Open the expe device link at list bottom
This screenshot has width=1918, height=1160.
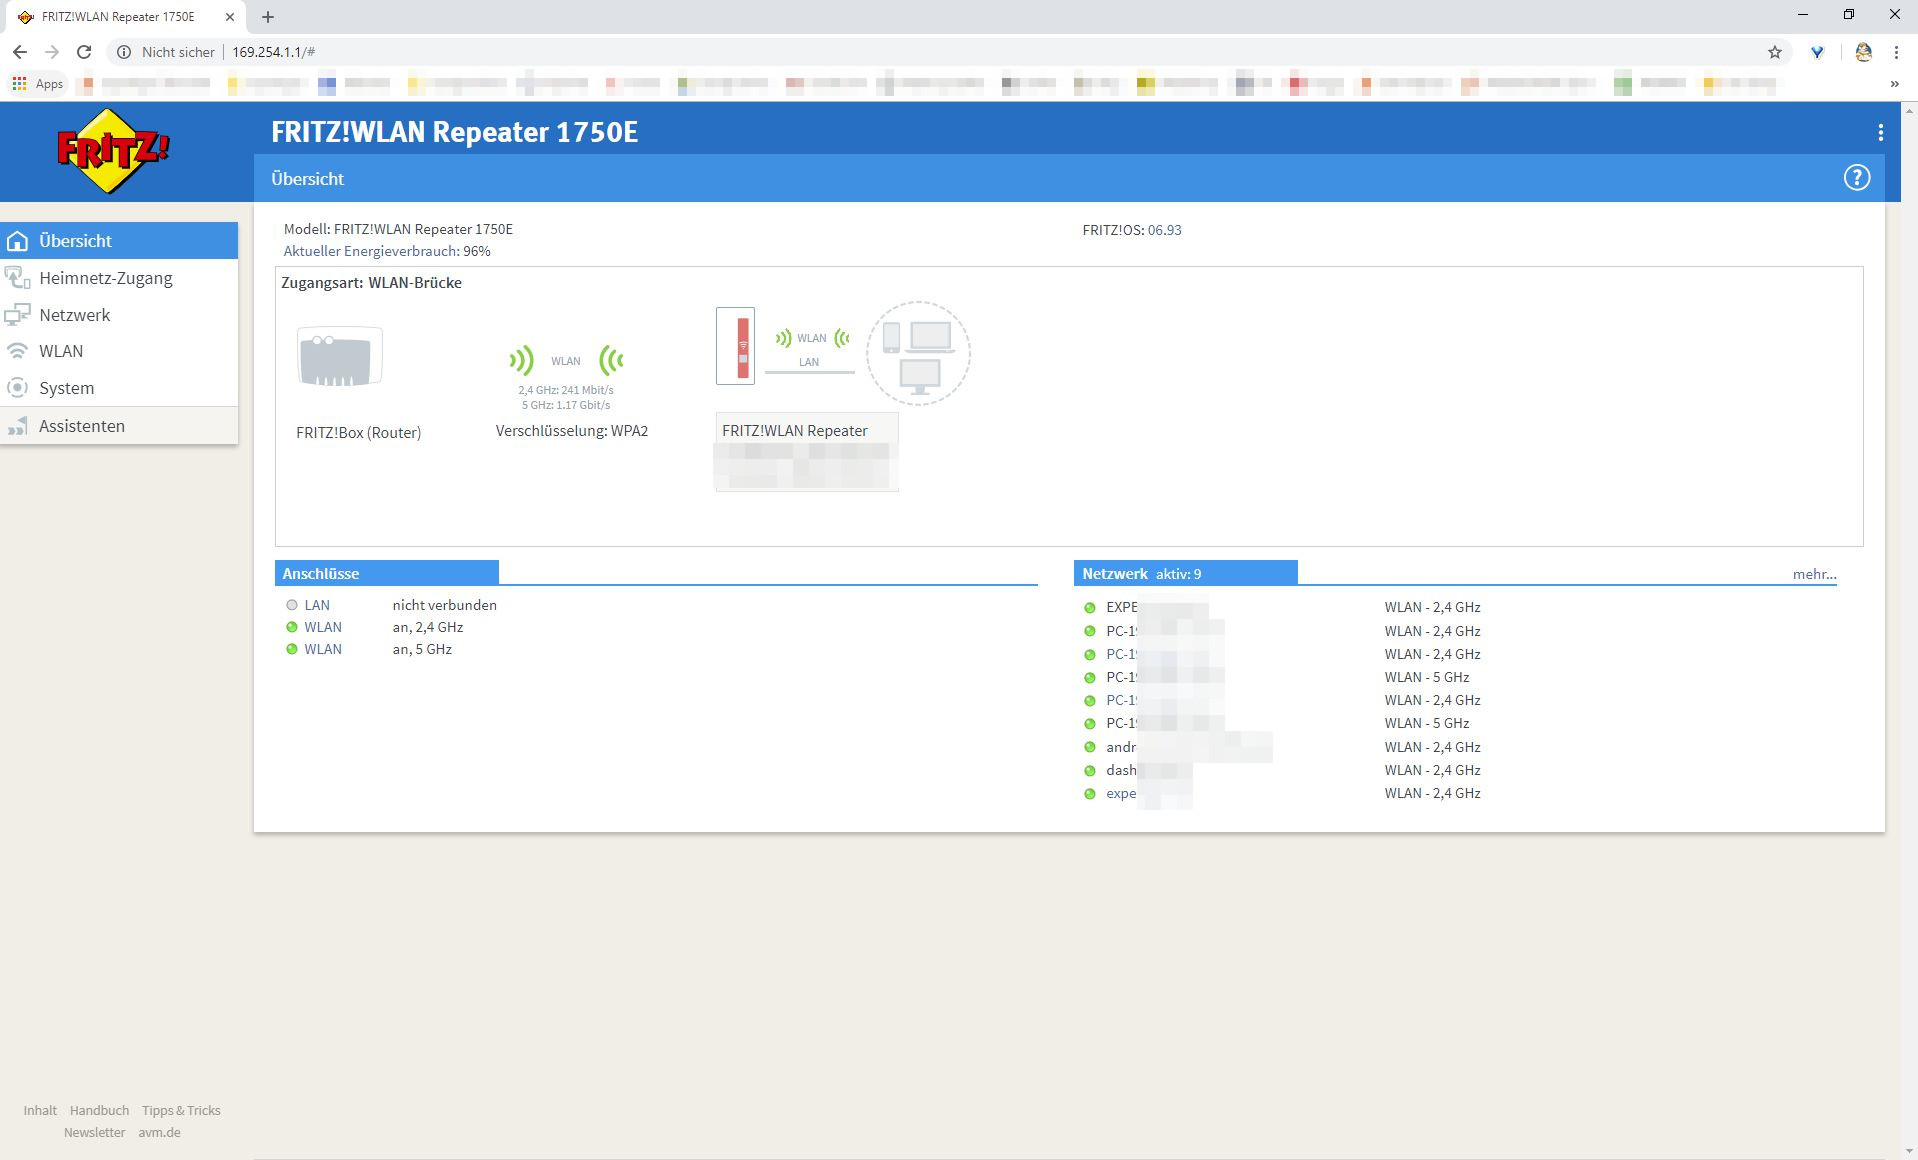(x=1121, y=793)
